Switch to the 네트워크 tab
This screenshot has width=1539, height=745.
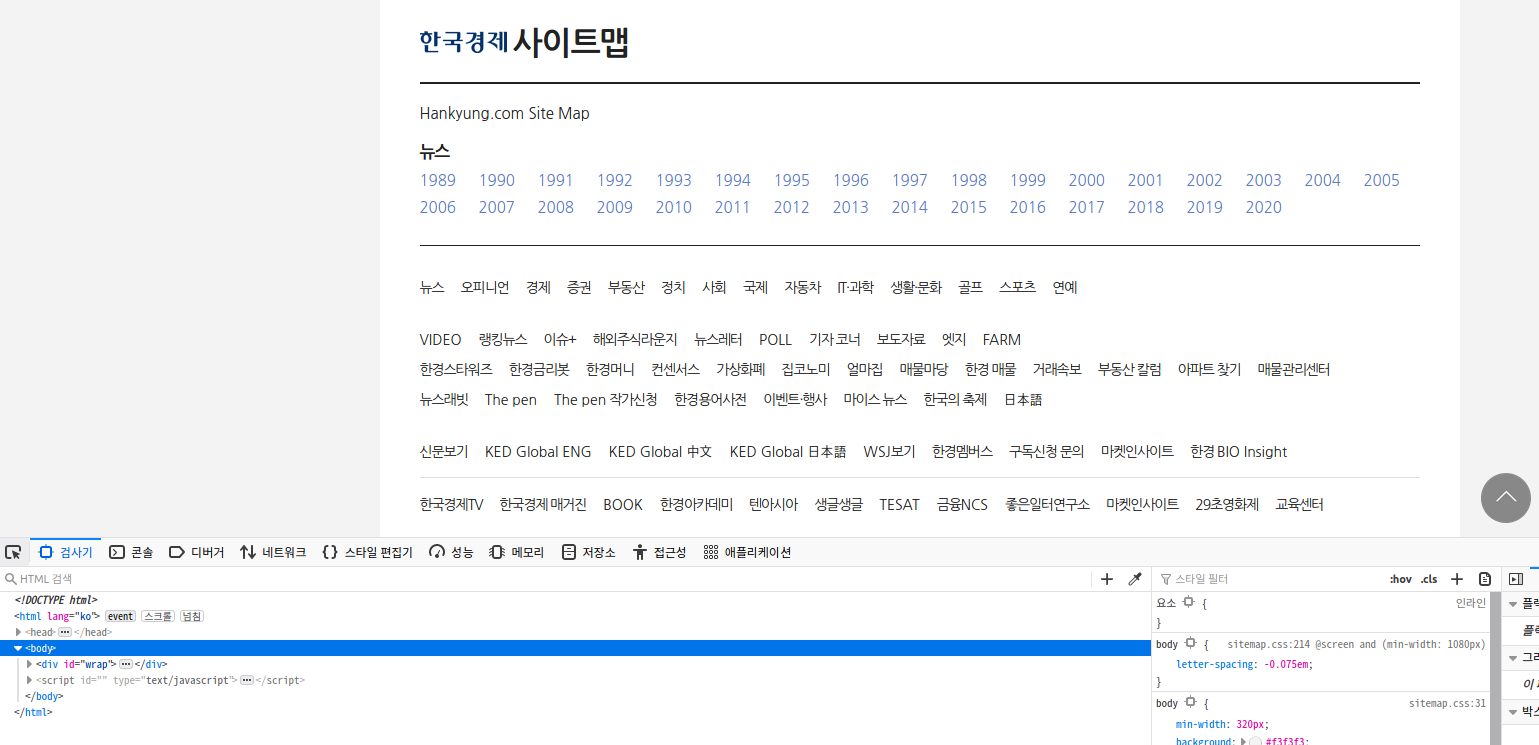[273, 552]
